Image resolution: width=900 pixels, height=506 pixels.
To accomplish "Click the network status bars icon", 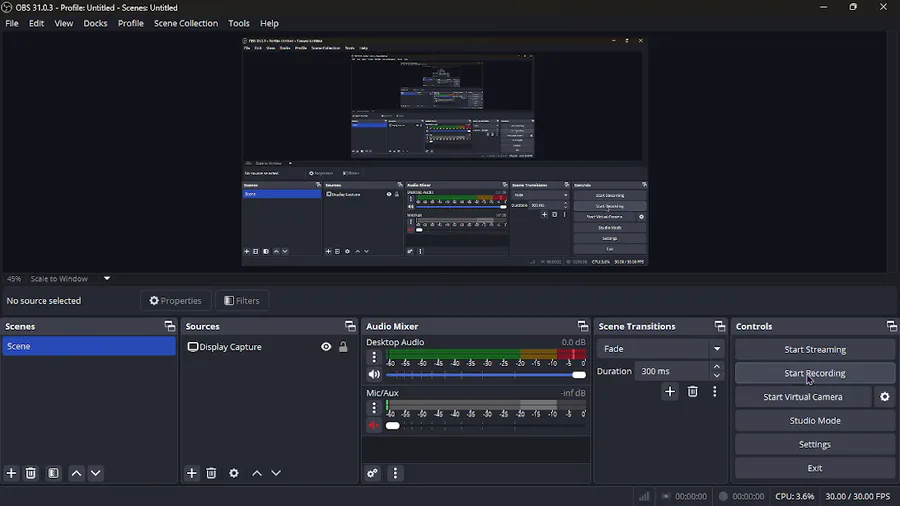I will [644, 496].
